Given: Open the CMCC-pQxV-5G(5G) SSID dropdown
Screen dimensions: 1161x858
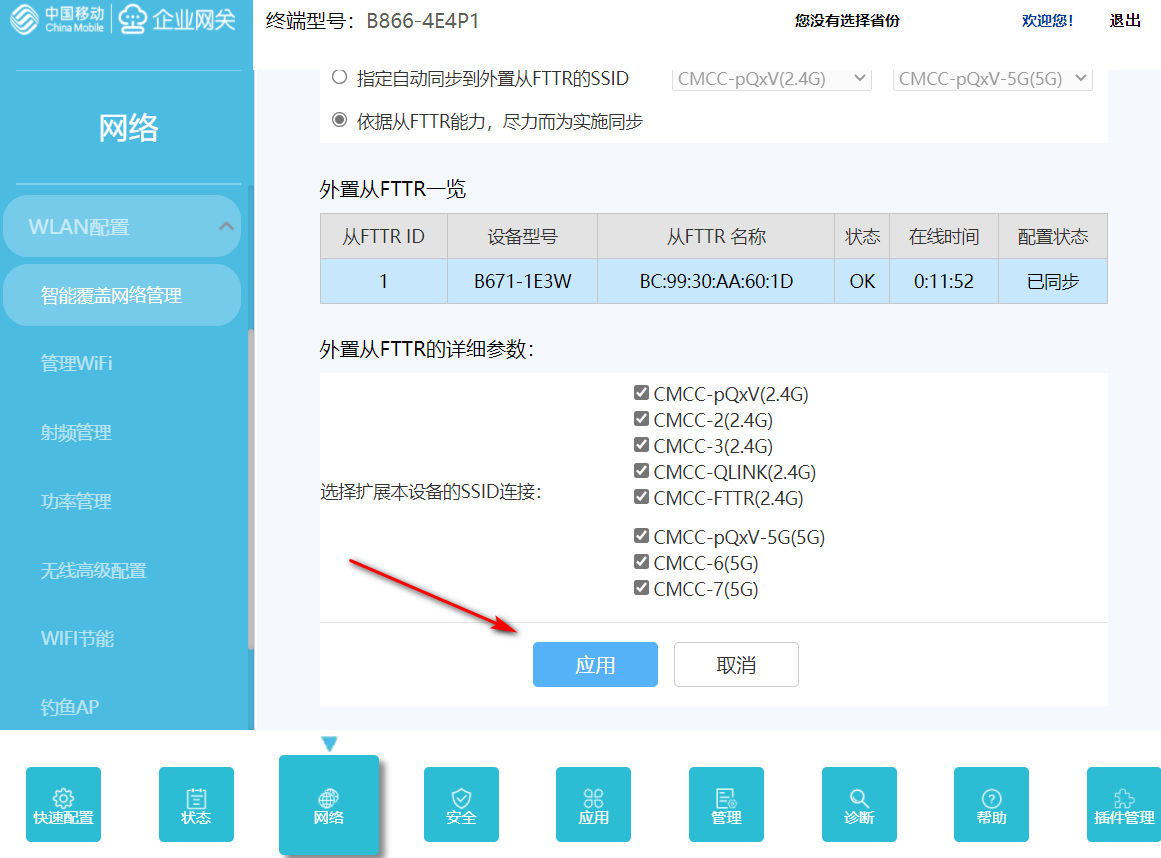Looking at the screenshot, I should (992, 78).
